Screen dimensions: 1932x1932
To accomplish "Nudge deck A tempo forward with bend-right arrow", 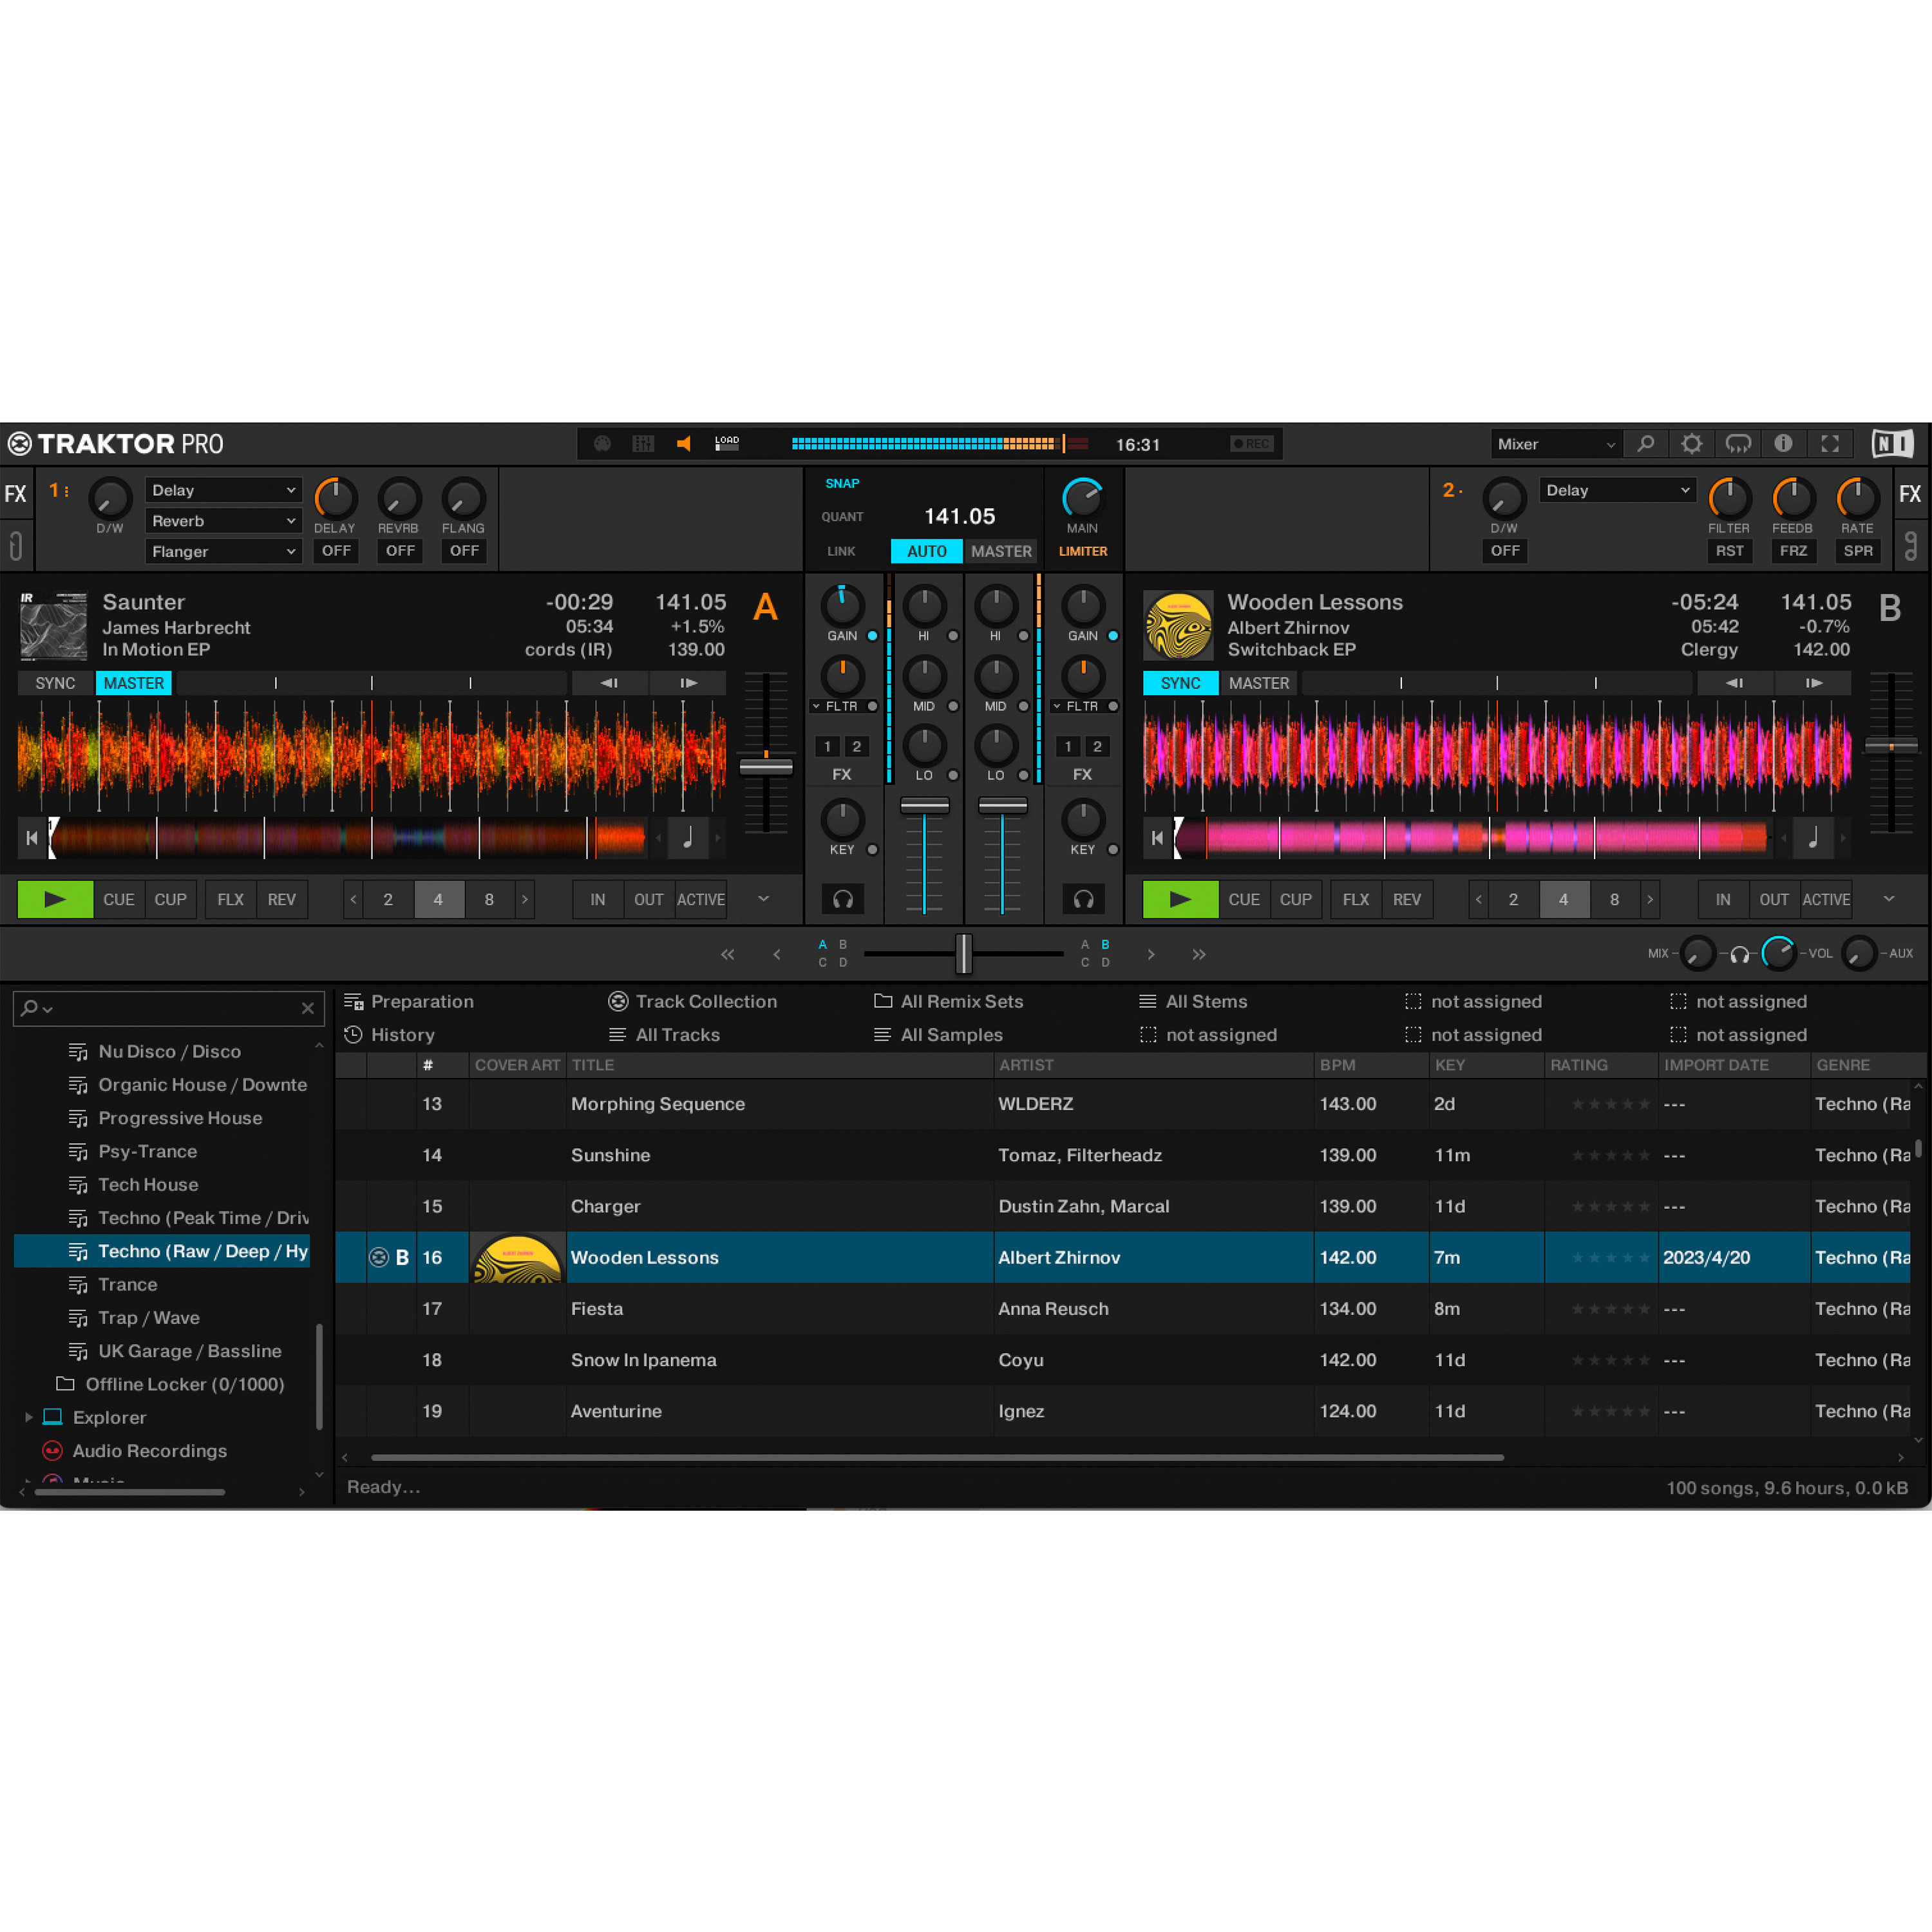I will tap(688, 683).
